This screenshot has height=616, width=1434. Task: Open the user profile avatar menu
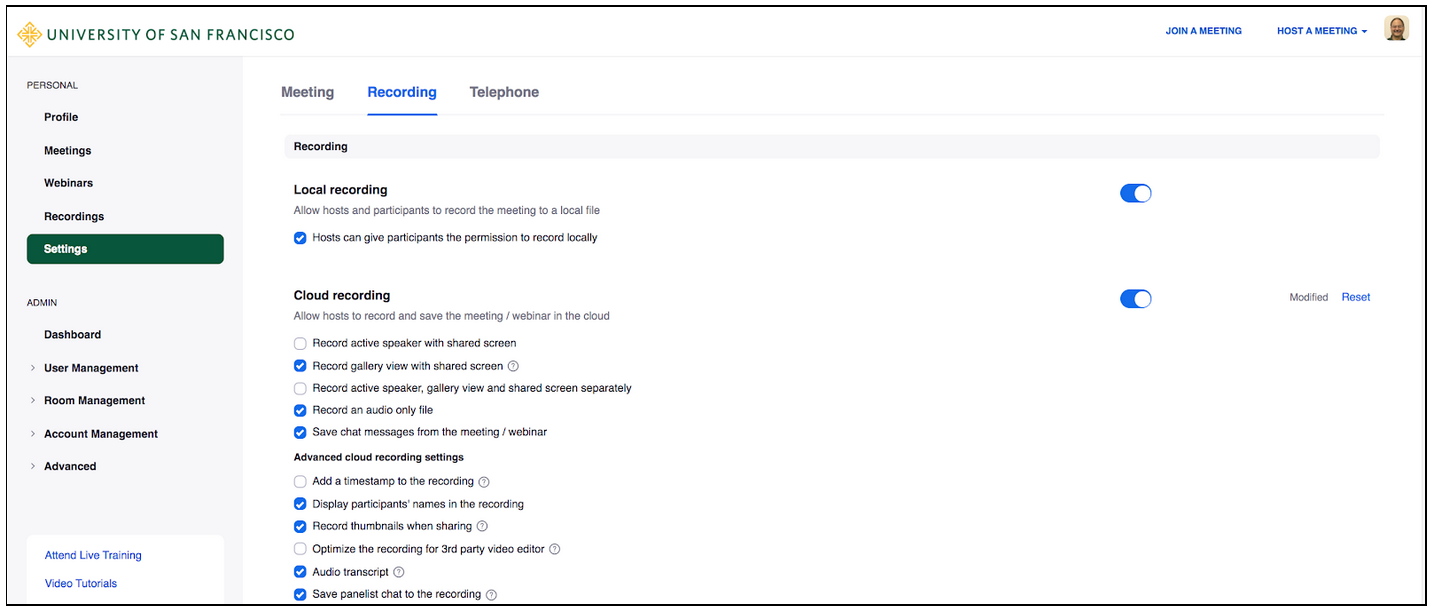tap(1396, 30)
